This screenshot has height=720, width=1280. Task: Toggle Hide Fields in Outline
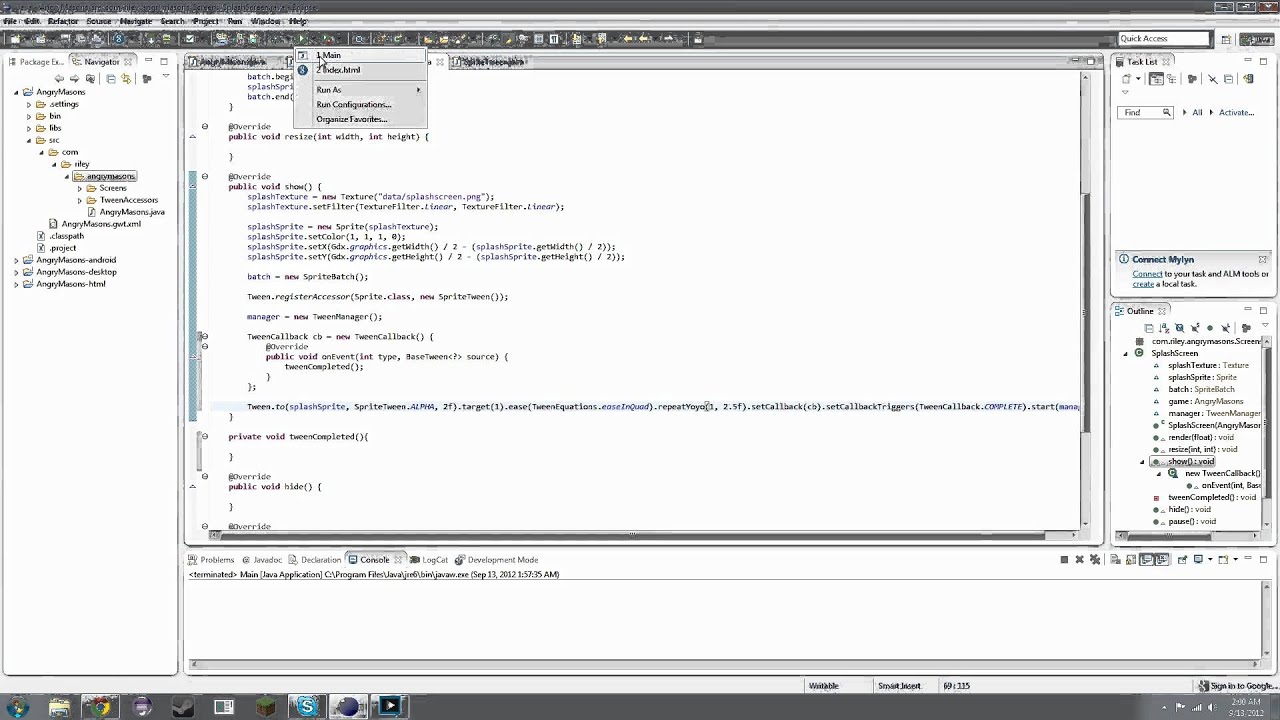(x=1180, y=328)
